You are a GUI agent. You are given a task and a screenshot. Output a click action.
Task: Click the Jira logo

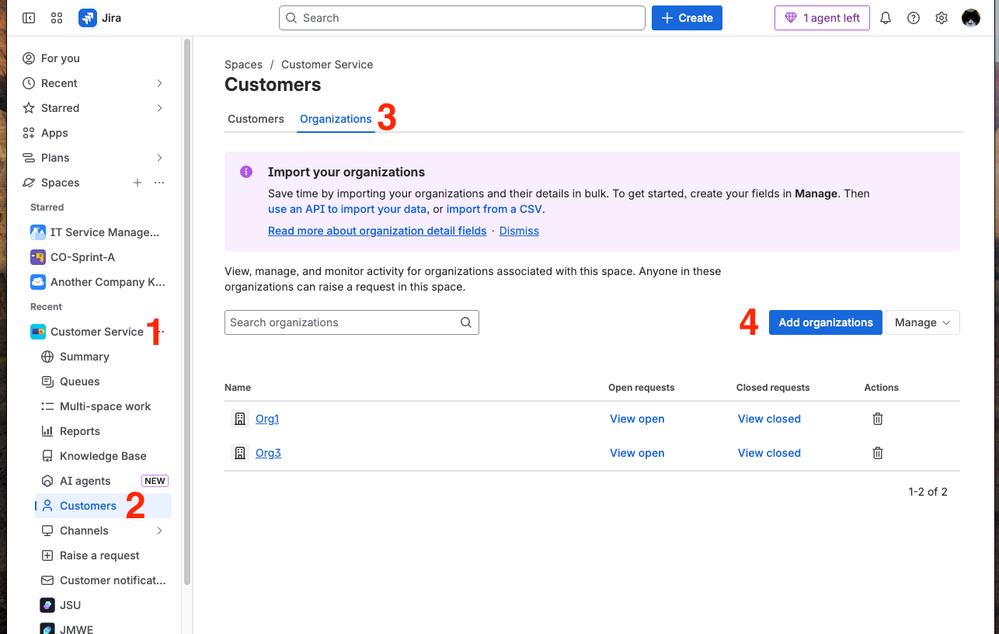[x=100, y=18]
